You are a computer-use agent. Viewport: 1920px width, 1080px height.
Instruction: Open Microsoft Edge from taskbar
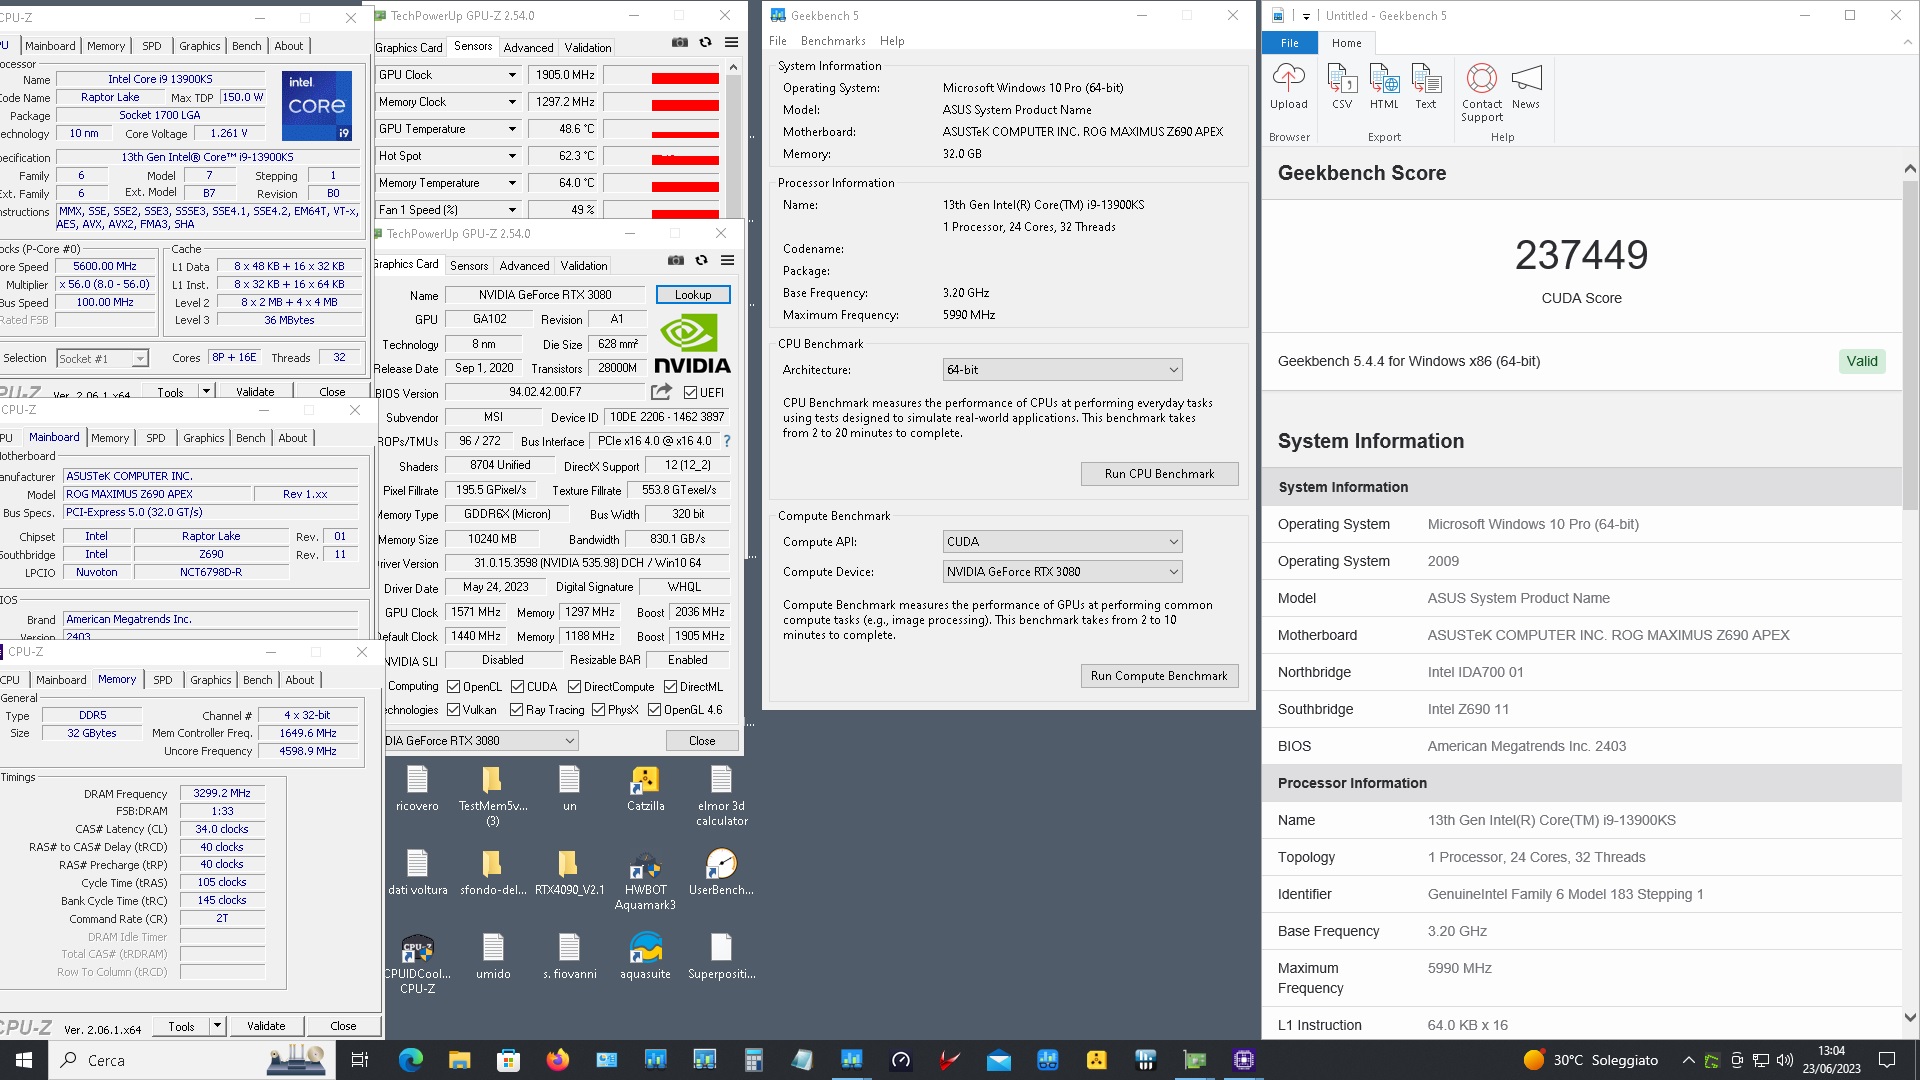[410, 1060]
